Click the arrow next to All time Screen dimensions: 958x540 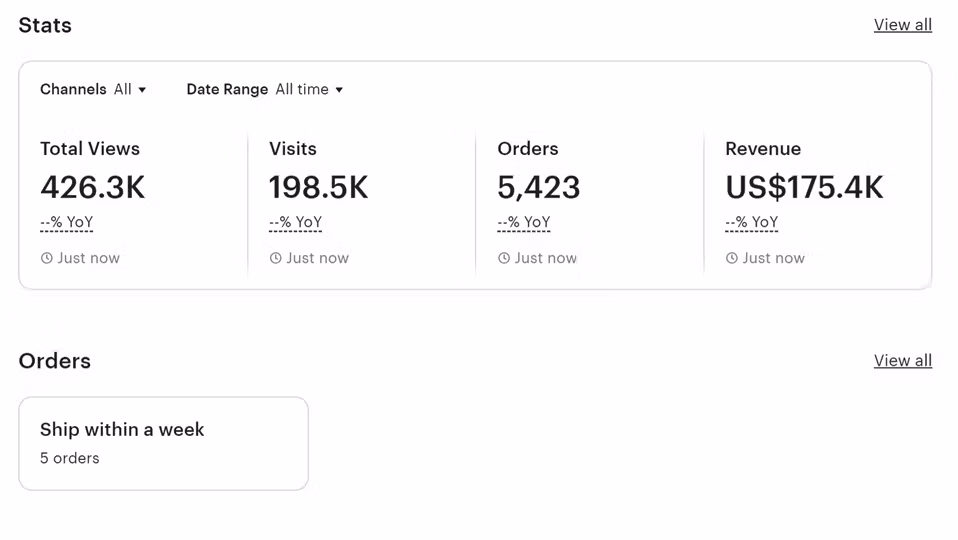(x=339, y=90)
